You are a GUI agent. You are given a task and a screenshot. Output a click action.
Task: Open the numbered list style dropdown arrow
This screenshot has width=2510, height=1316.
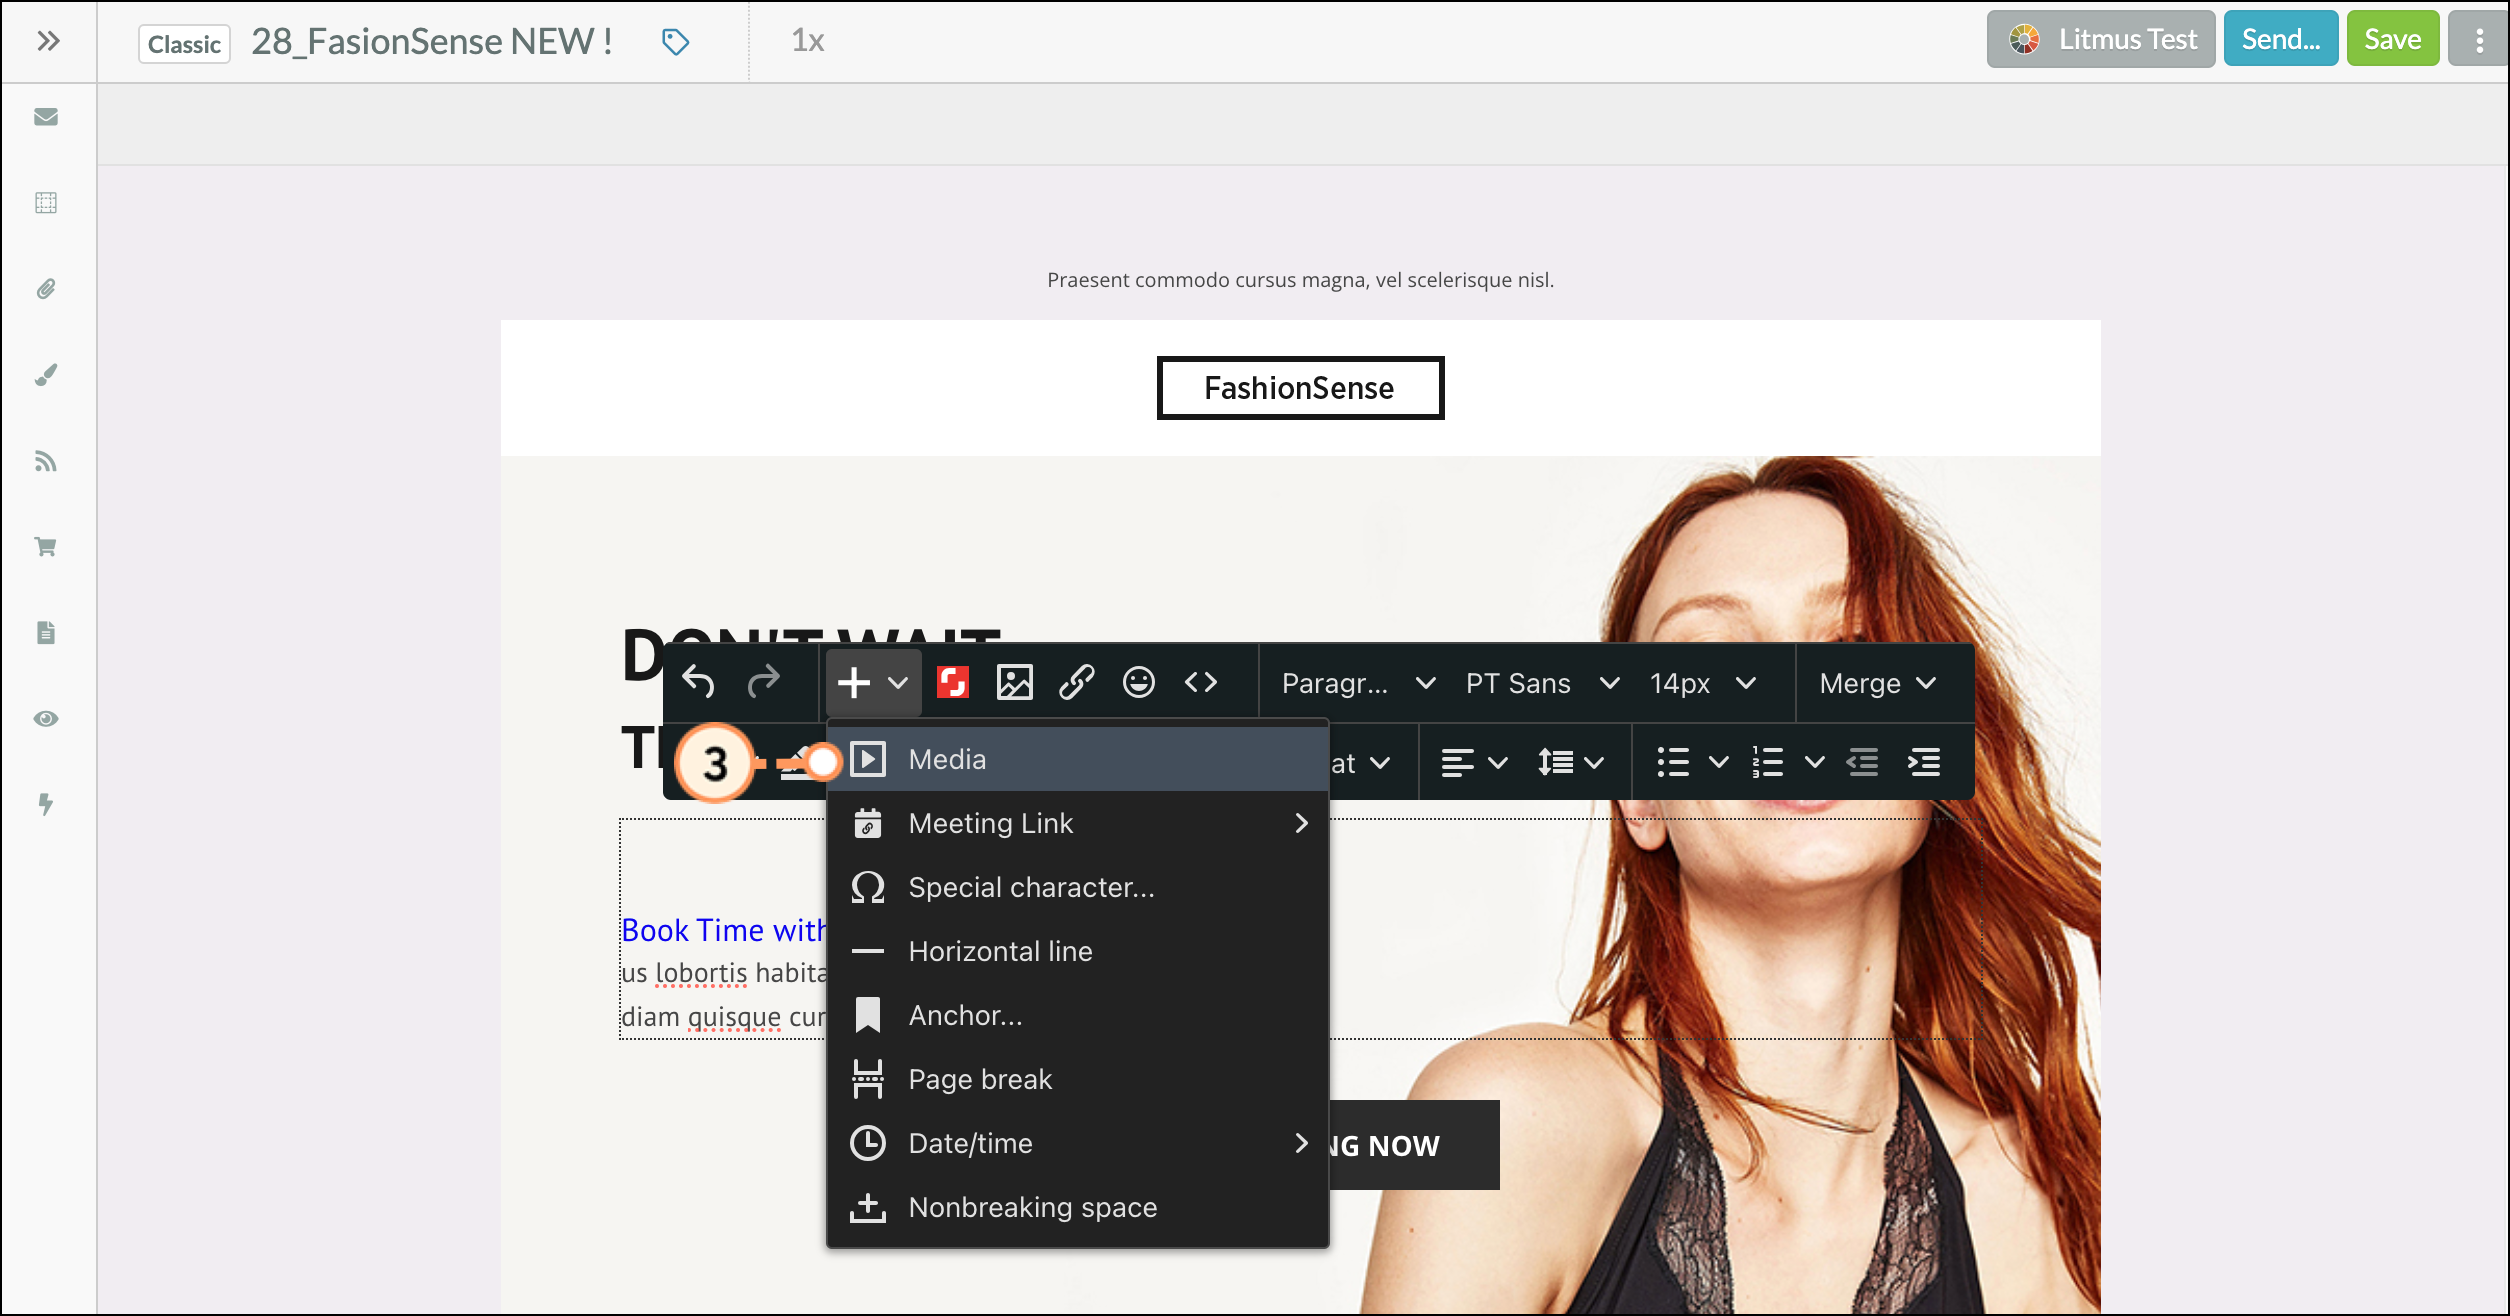1815,763
